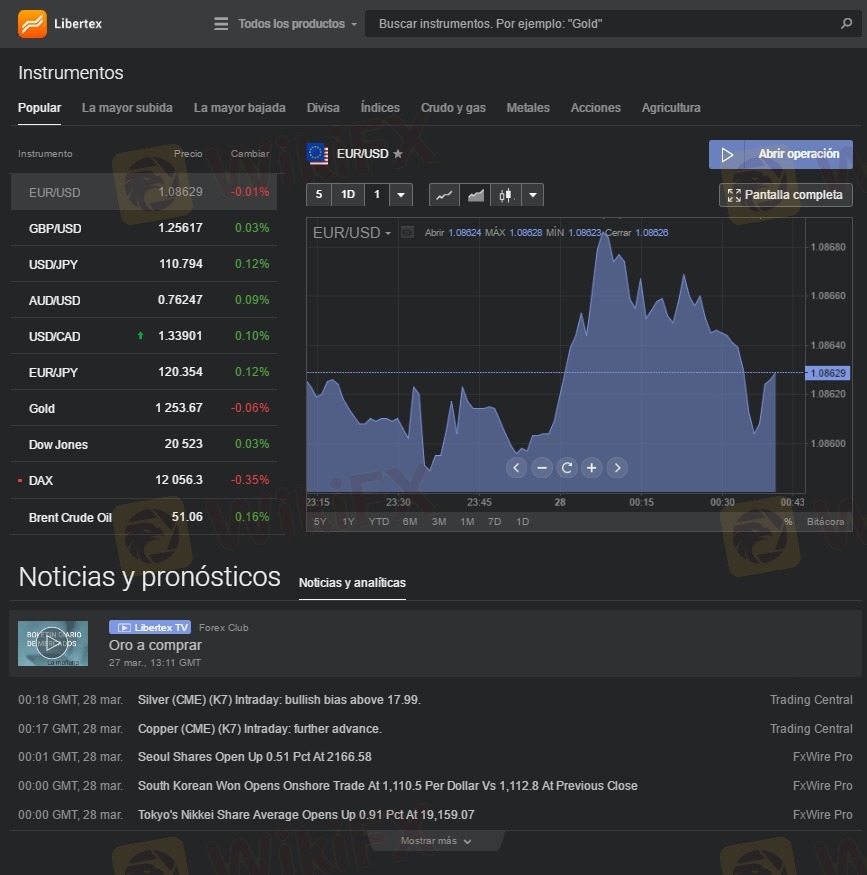Select Dow Jones instrument row
867x875 pixels.
144,444
